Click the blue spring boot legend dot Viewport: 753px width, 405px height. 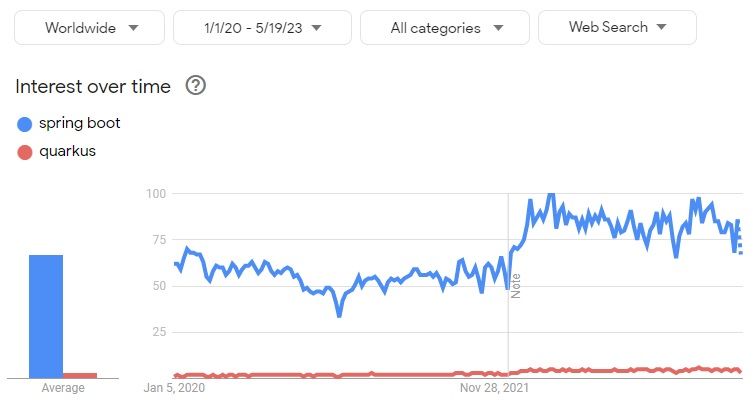tap(24, 124)
